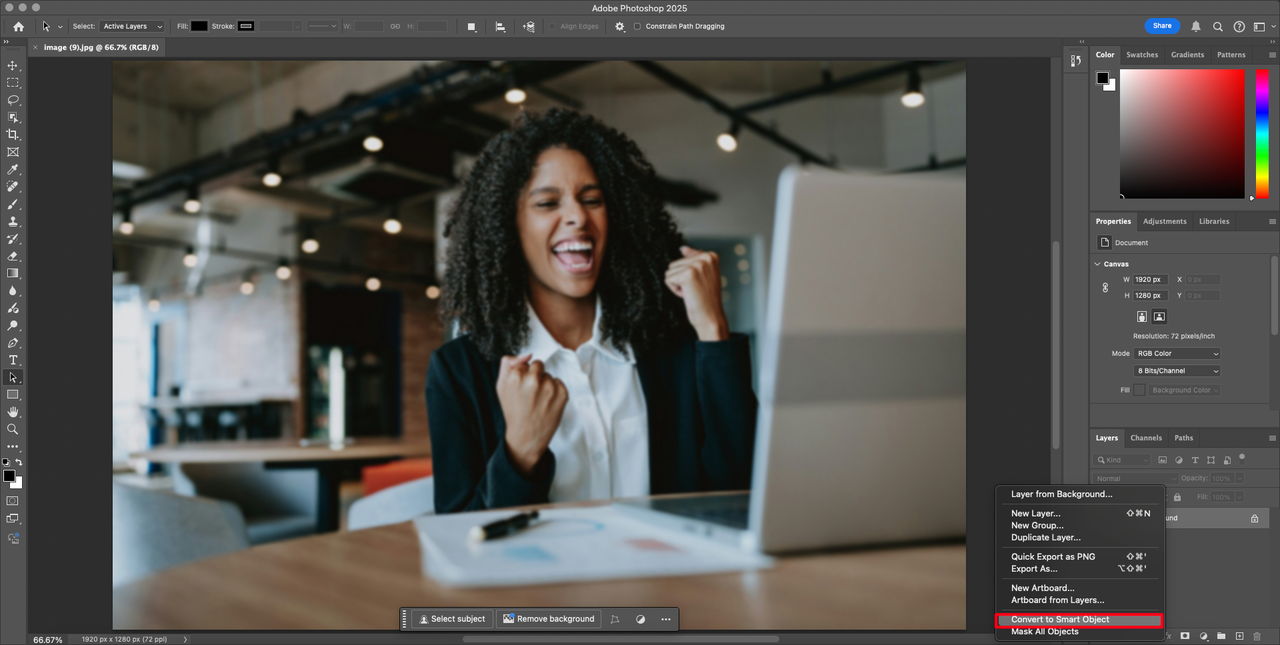Open Active Layers select dropdown
The width and height of the screenshot is (1280, 645).
[x=133, y=26]
